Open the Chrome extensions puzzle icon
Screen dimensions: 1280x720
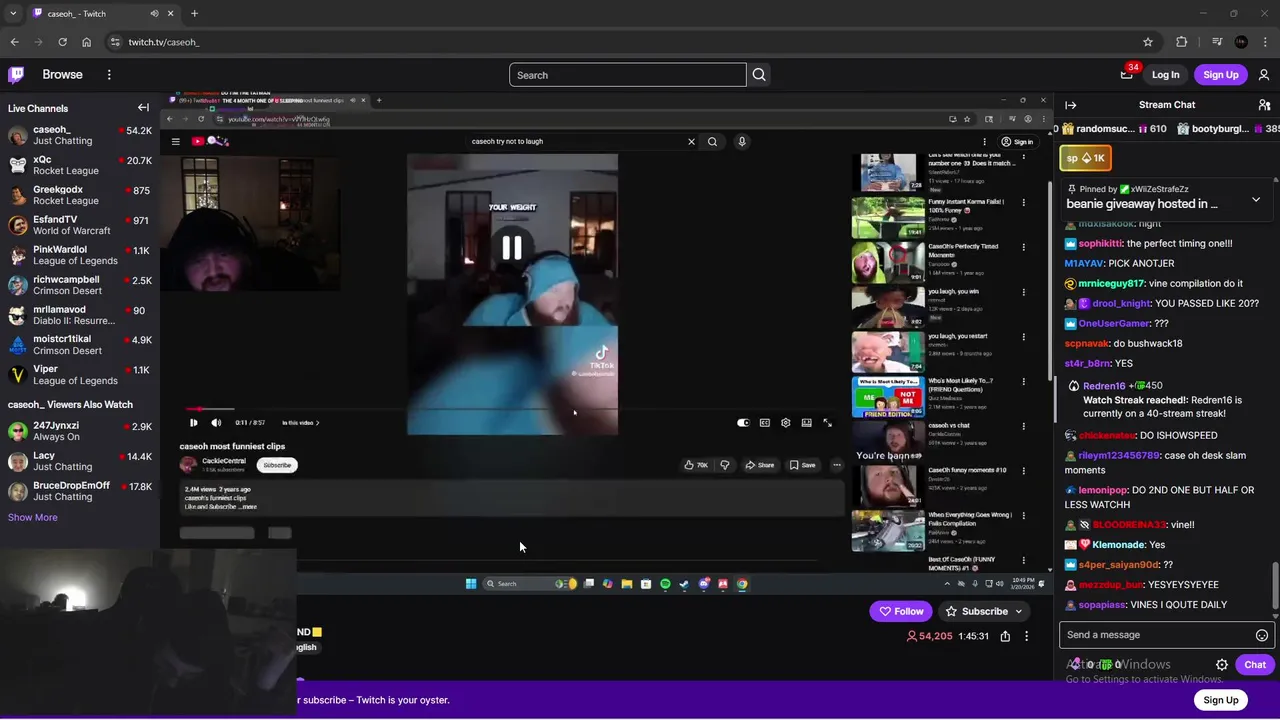pos(1182,42)
